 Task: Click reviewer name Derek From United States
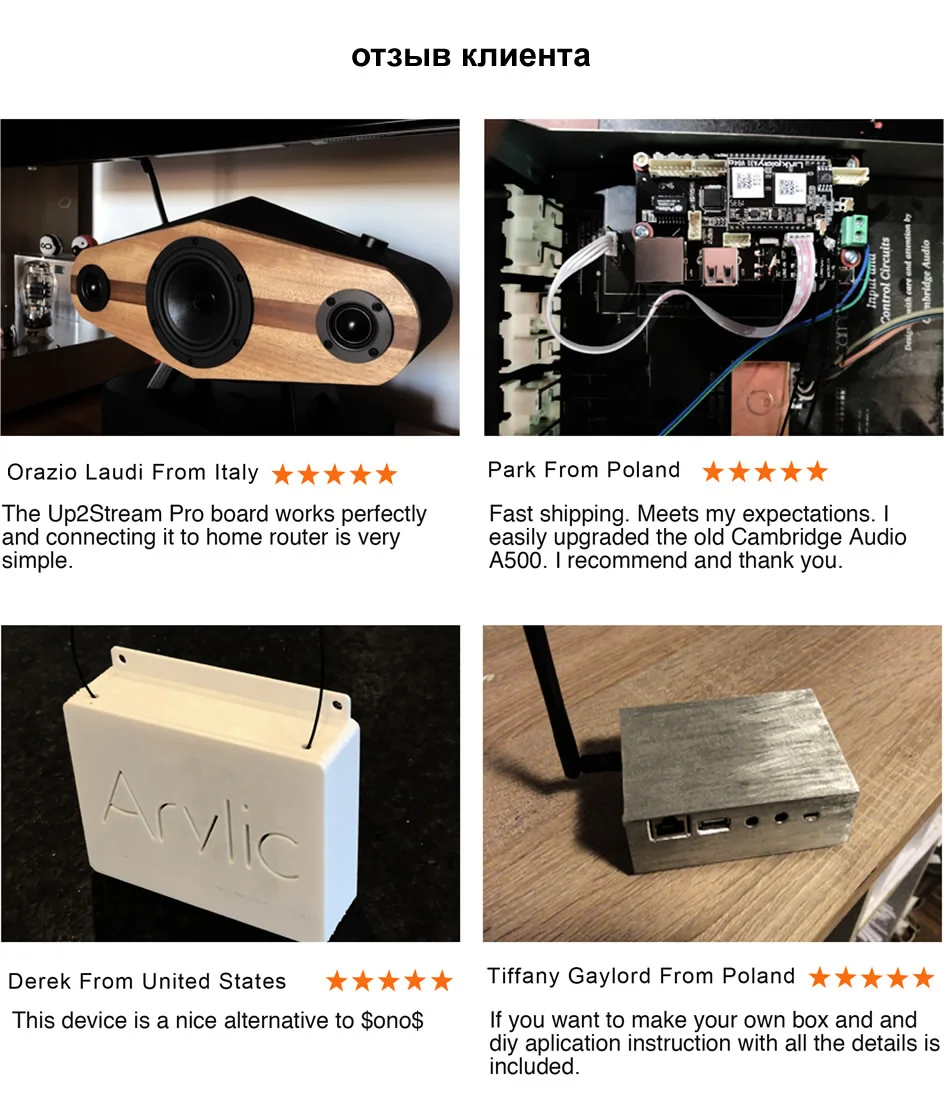(147, 981)
